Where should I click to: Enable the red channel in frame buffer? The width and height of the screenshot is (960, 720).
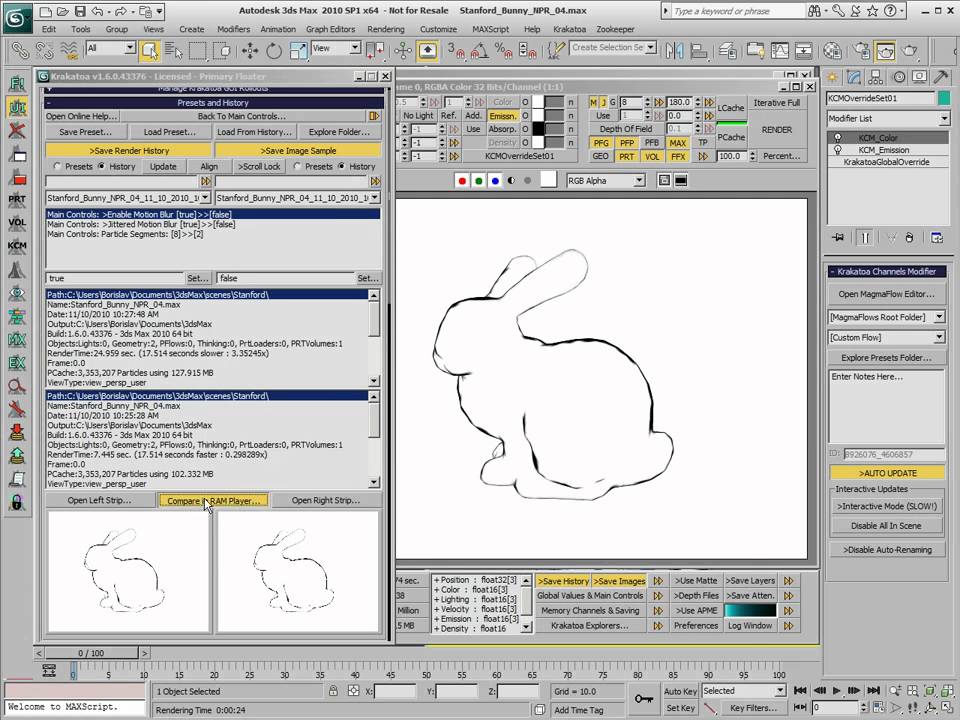[x=462, y=181]
